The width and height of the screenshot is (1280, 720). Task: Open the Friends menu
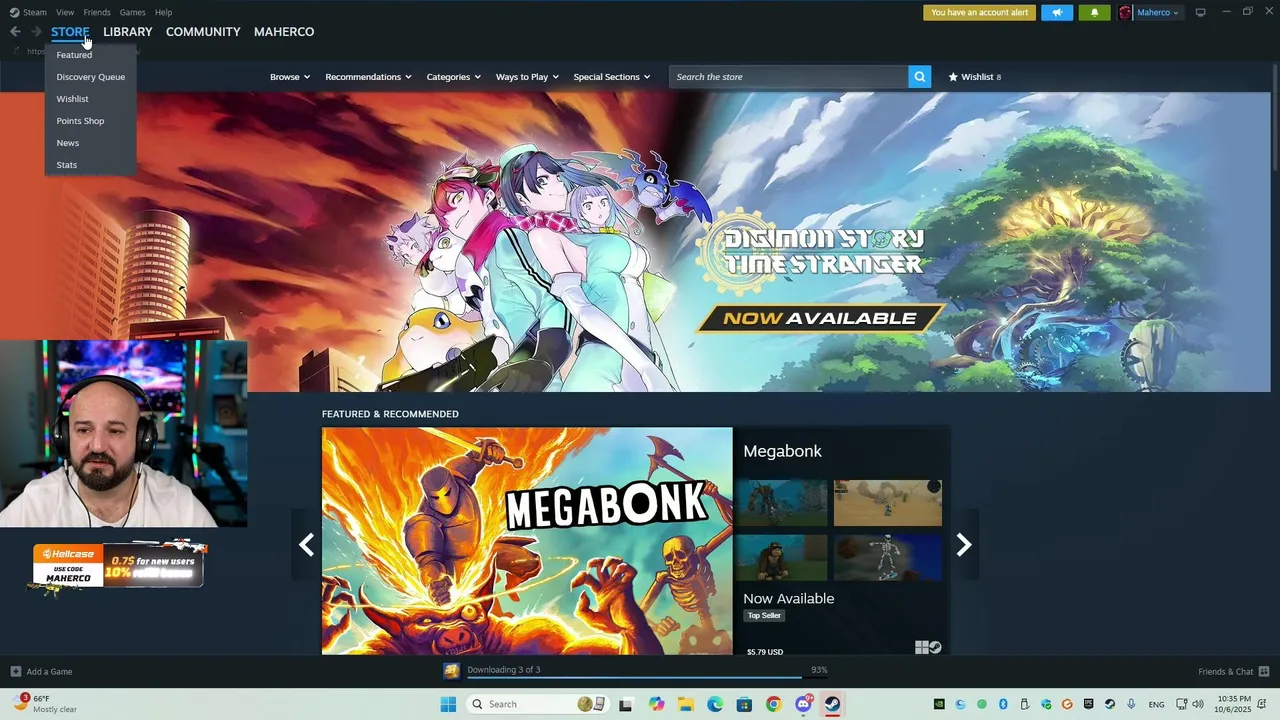point(97,12)
